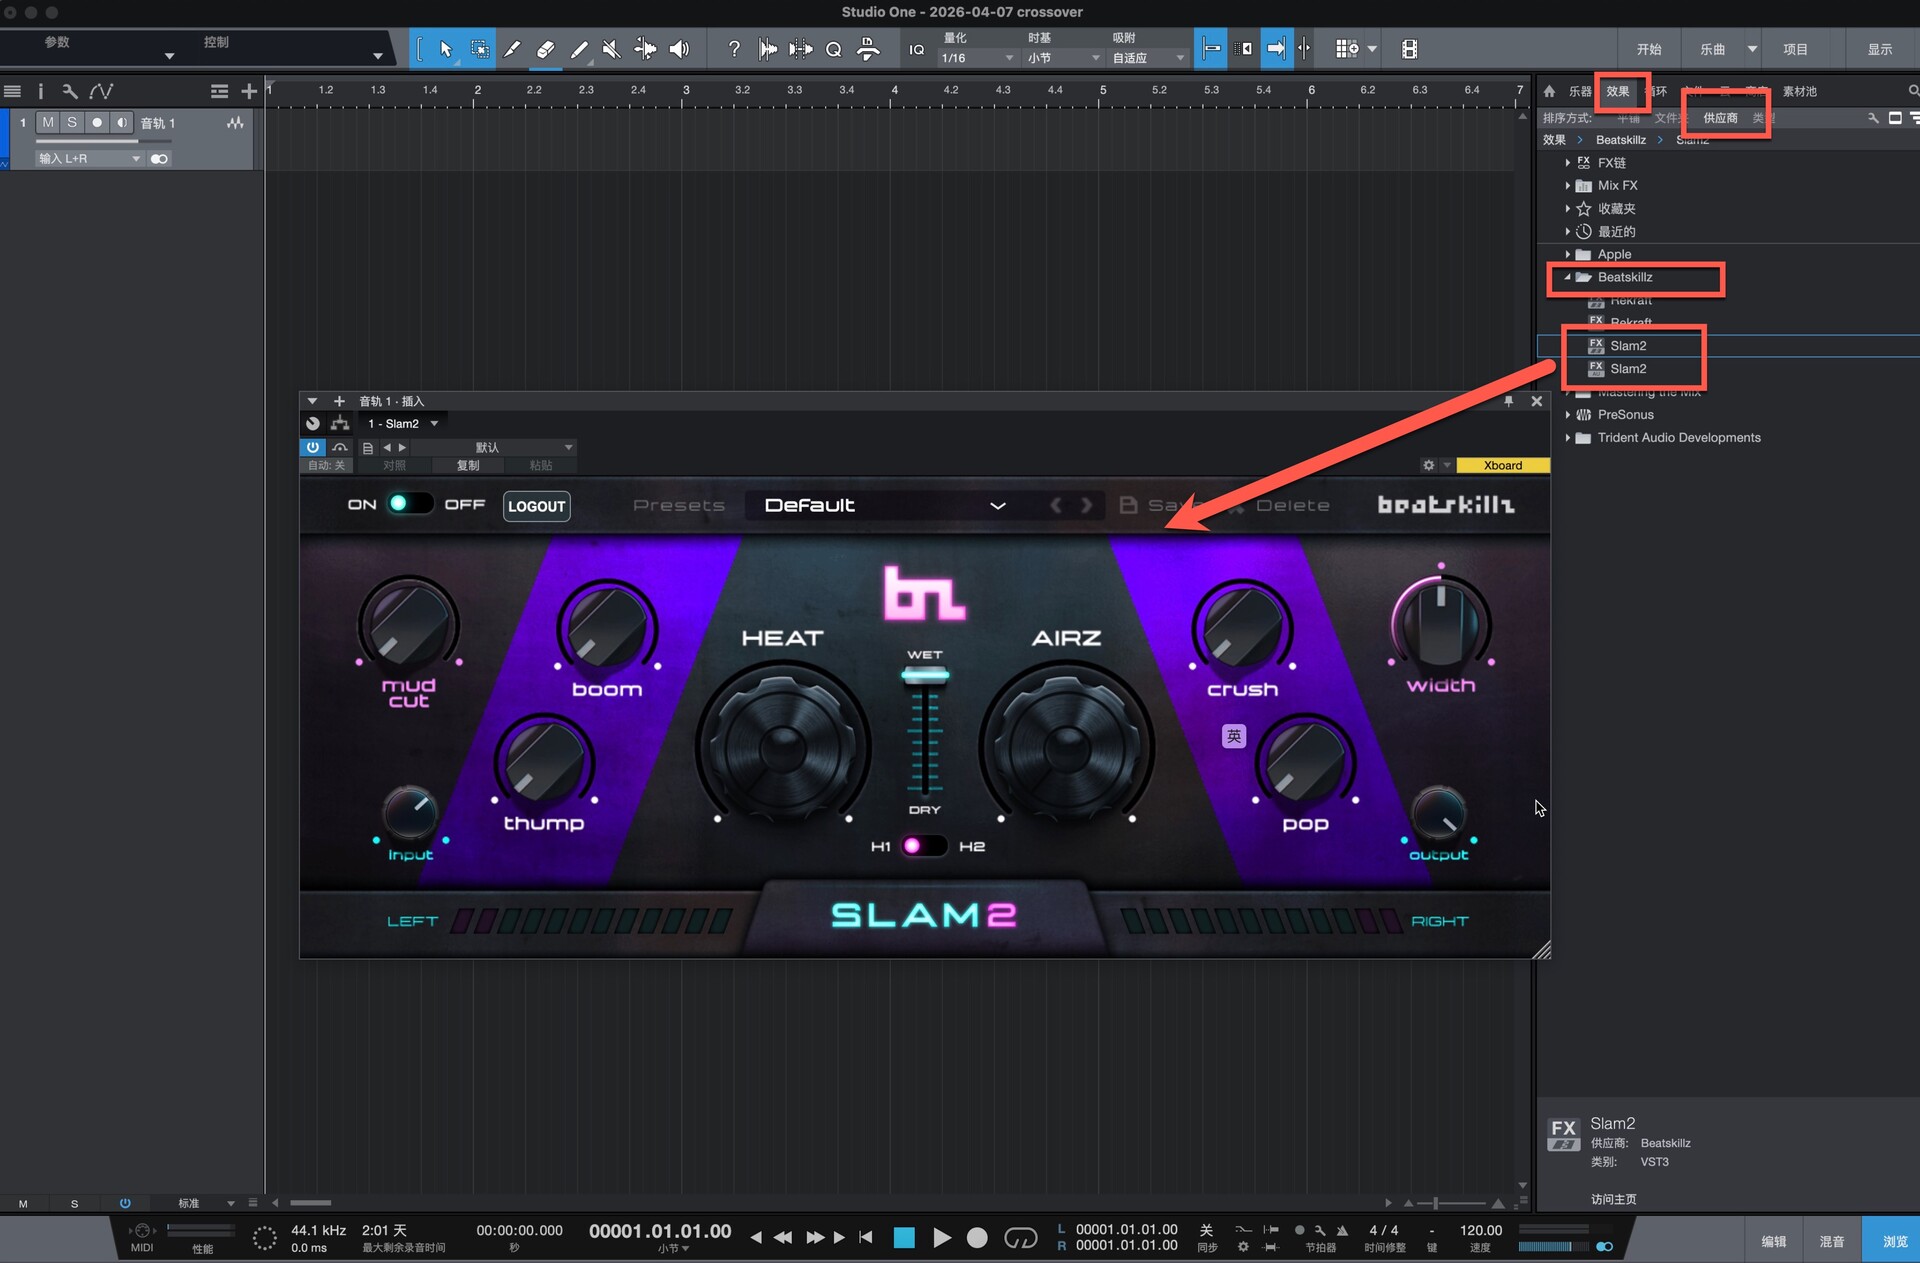This screenshot has width=1920, height=1263.
Task: Select the Listen speaker tool
Action: pyautogui.click(x=679, y=49)
